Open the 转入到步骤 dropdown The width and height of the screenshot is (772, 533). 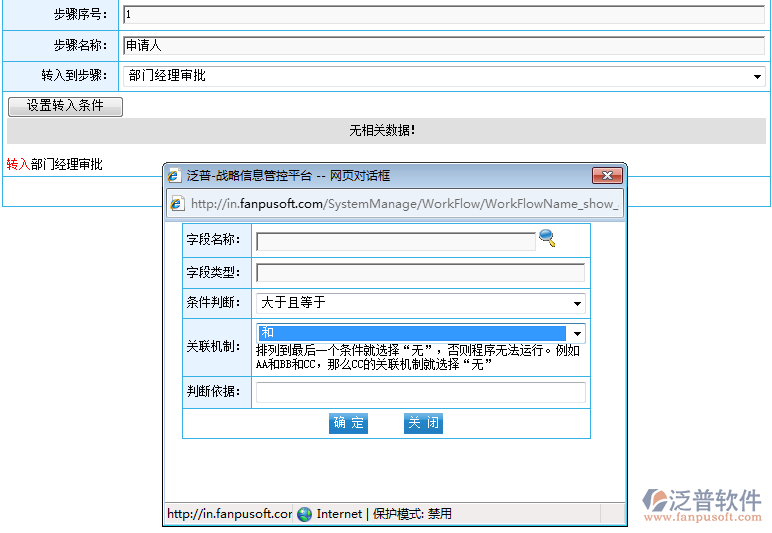click(x=757, y=76)
